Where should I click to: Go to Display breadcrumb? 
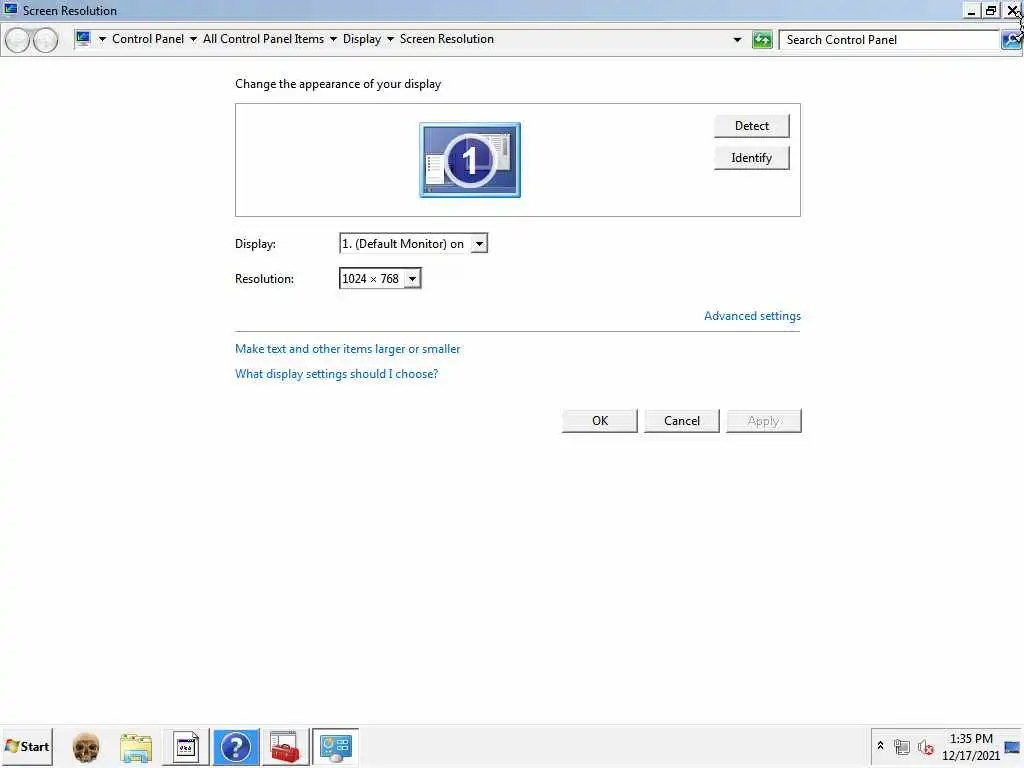coord(361,39)
